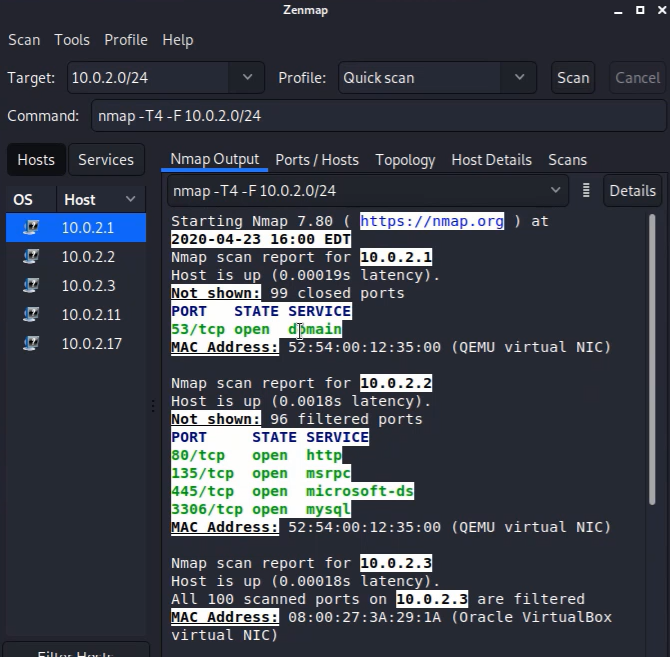Image resolution: width=670 pixels, height=657 pixels.
Task: Minimize the Zenmap window
Action: tap(618, 11)
